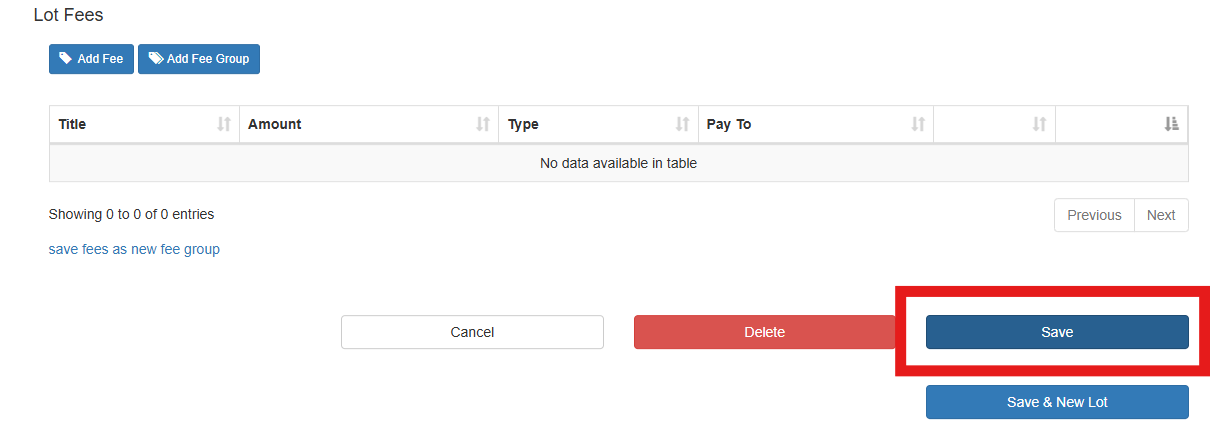This screenshot has width=1210, height=425.
Task: Open 'save fees as new fee group' link
Action: coord(134,249)
